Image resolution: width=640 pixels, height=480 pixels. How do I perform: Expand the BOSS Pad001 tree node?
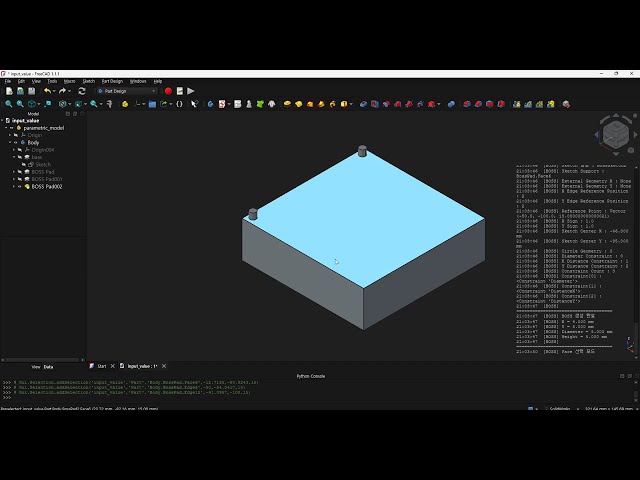point(14,179)
